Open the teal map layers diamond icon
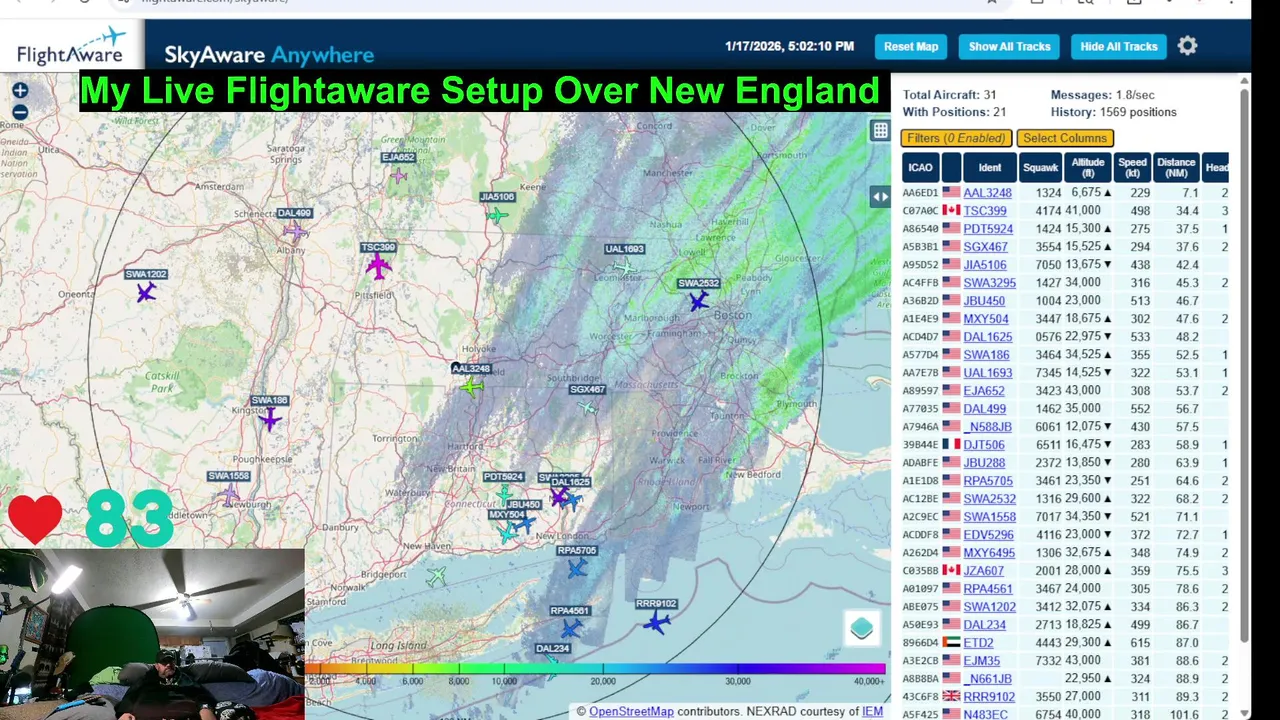The height and width of the screenshot is (720, 1280). pyautogui.click(x=862, y=628)
